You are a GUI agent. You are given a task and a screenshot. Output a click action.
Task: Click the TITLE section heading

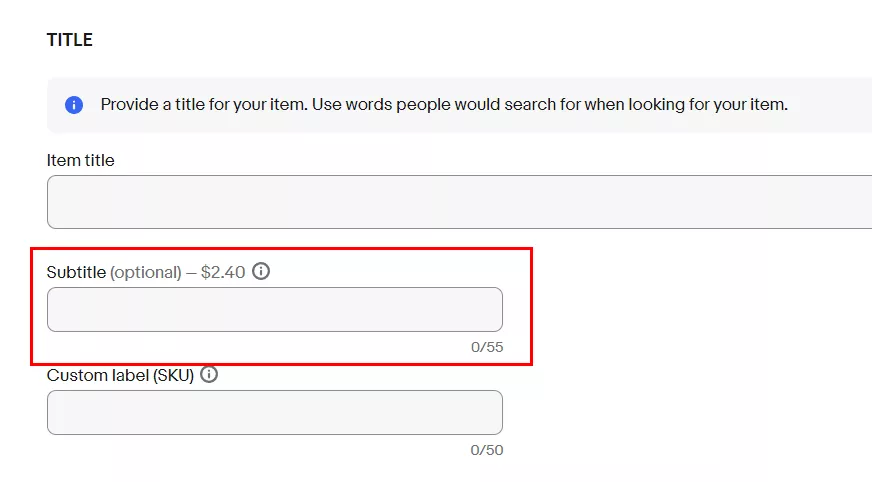(70, 40)
